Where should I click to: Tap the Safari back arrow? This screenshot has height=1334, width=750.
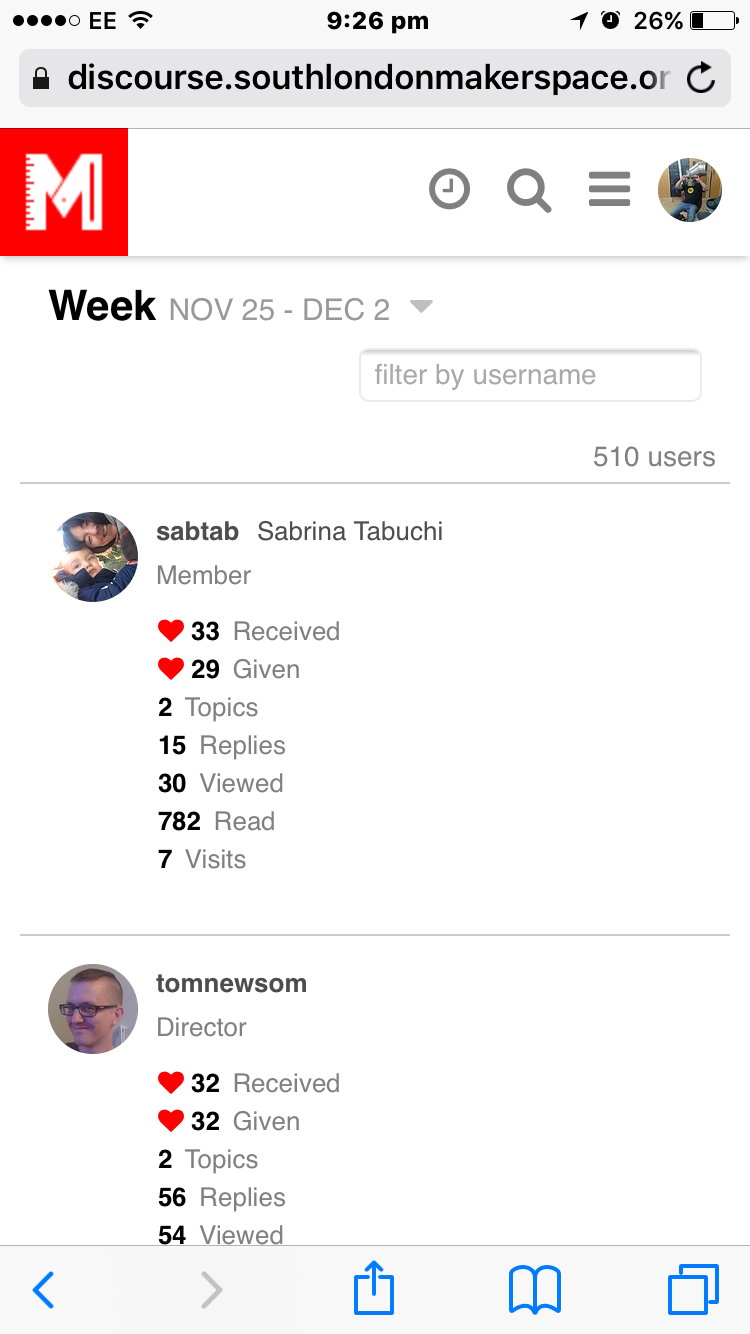click(x=43, y=1290)
